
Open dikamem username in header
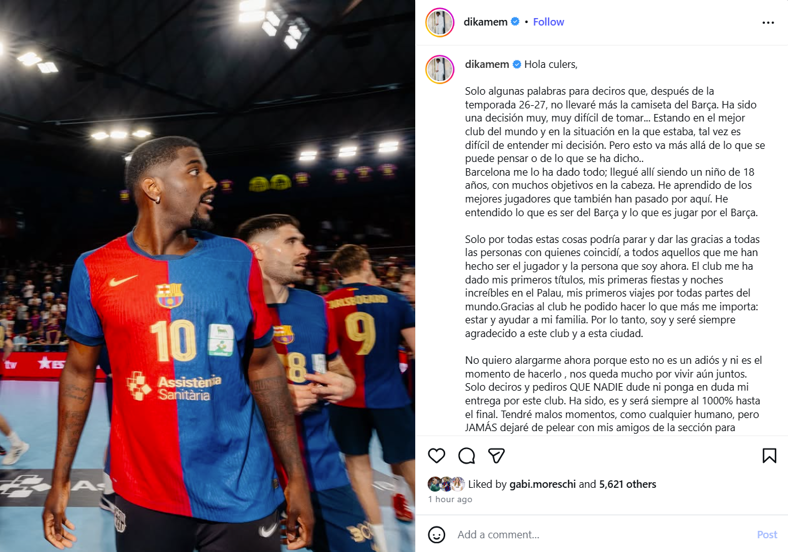(x=485, y=22)
